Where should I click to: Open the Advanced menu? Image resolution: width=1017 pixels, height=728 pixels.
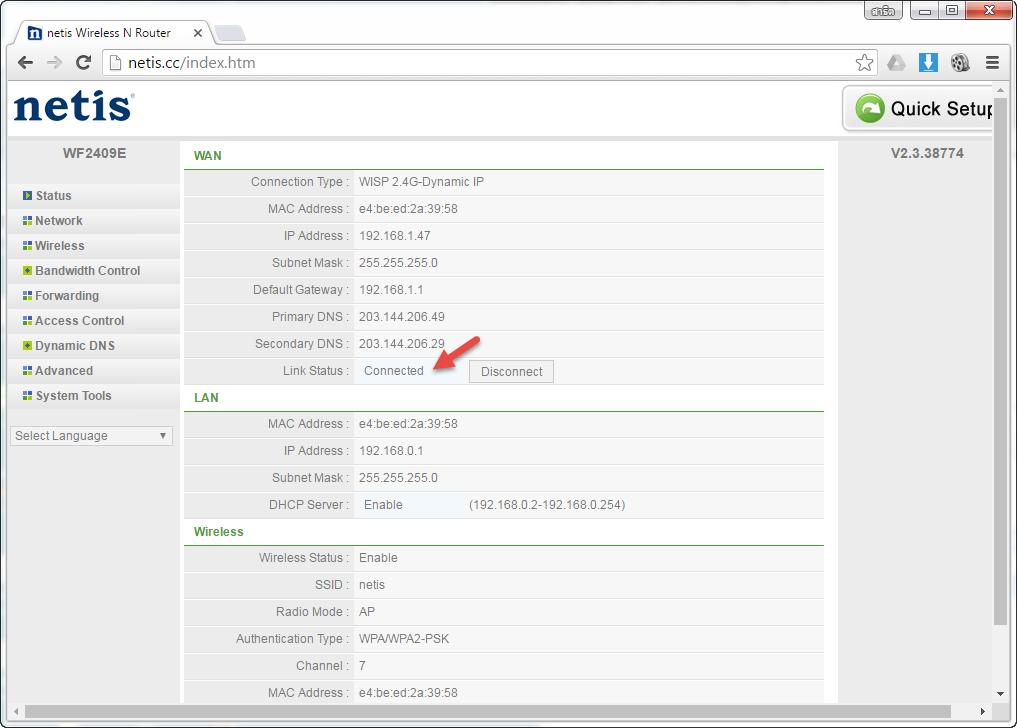click(64, 370)
